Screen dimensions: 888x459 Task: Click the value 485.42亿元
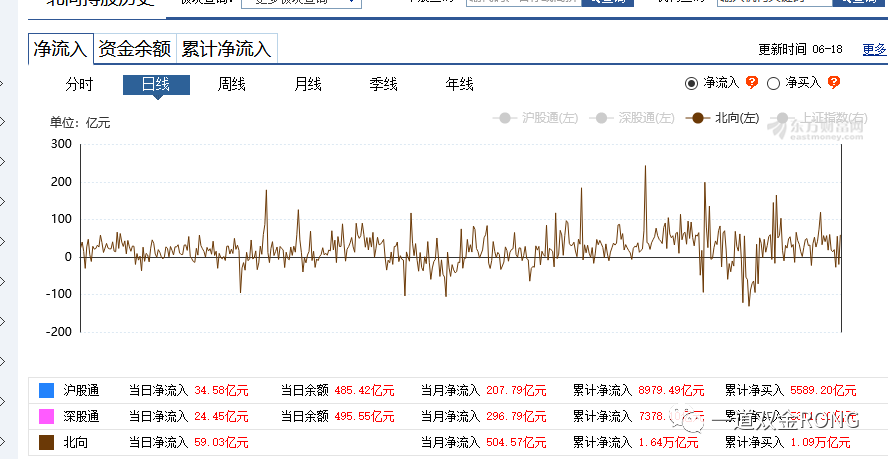364,390
